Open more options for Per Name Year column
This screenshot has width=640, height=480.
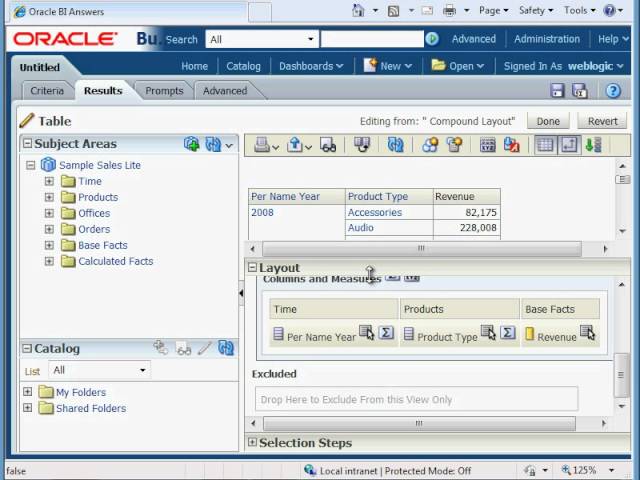[367, 332]
